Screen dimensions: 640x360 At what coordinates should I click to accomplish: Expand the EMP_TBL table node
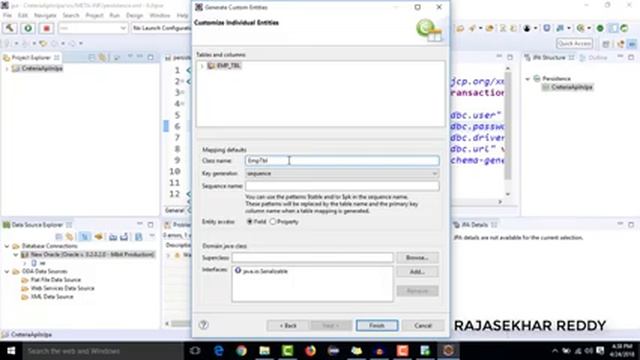click(202, 66)
